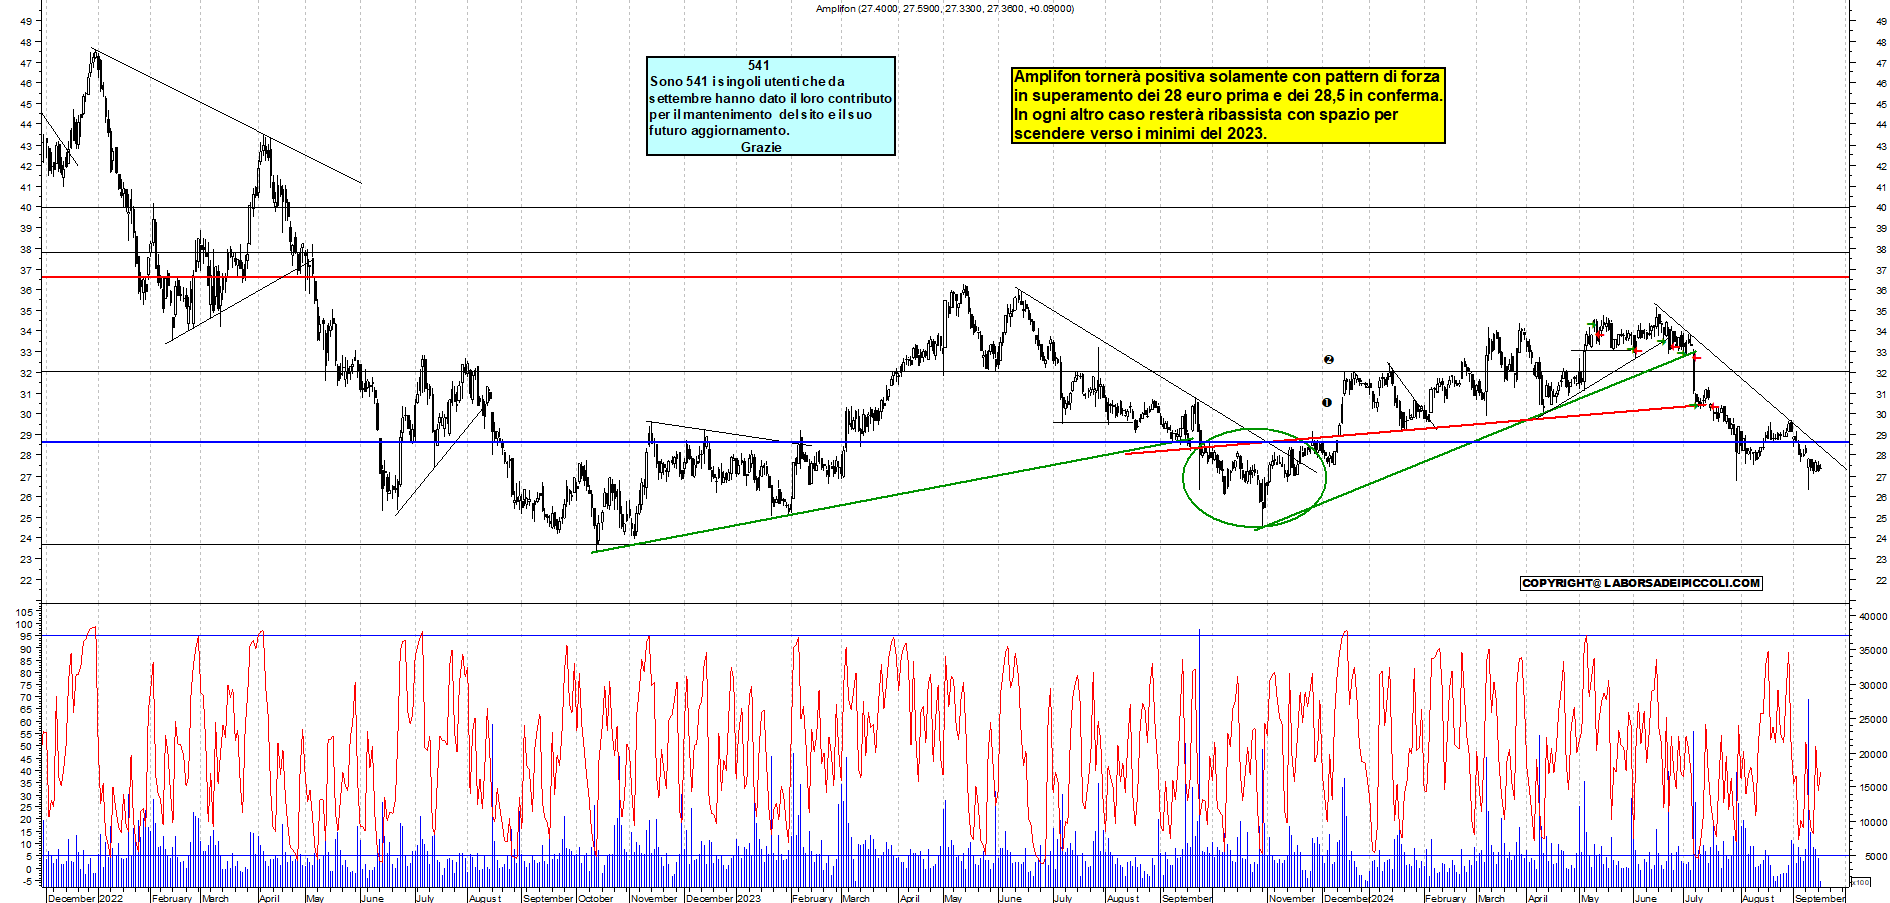The width and height of the screenshot is (1890, 903).
Task: Click the "35000" volume axis label
Action: click(x=1873, y=651)
